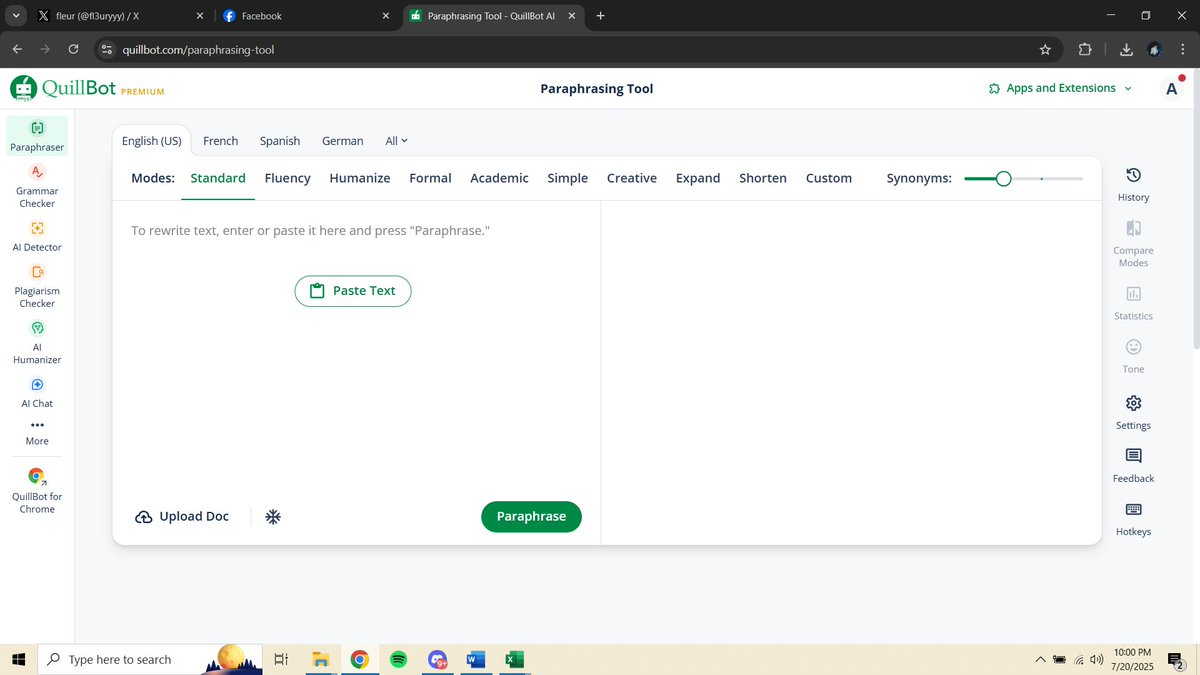1200x675 pixels.
Task: Open File Explorer from taskbar
Action: (320, 659)
